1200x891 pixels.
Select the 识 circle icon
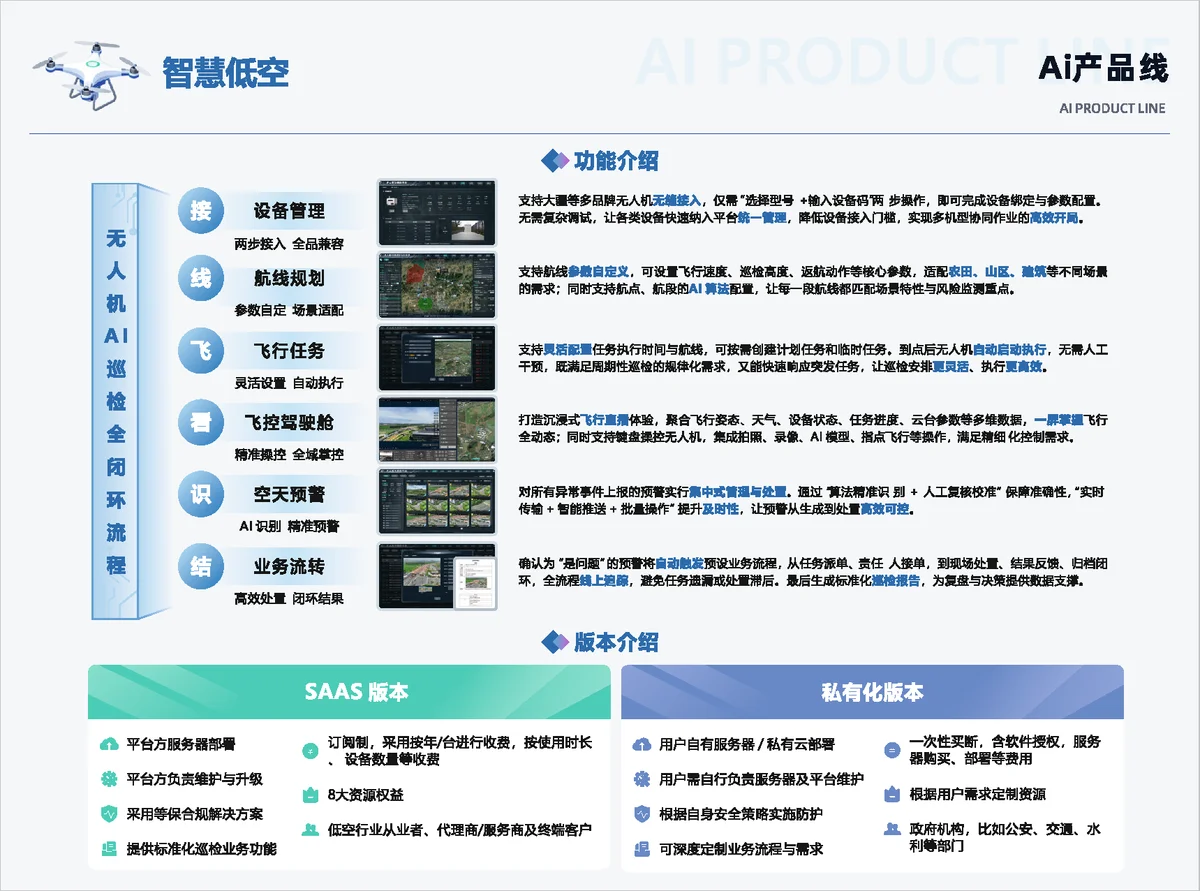click(200, 494)
